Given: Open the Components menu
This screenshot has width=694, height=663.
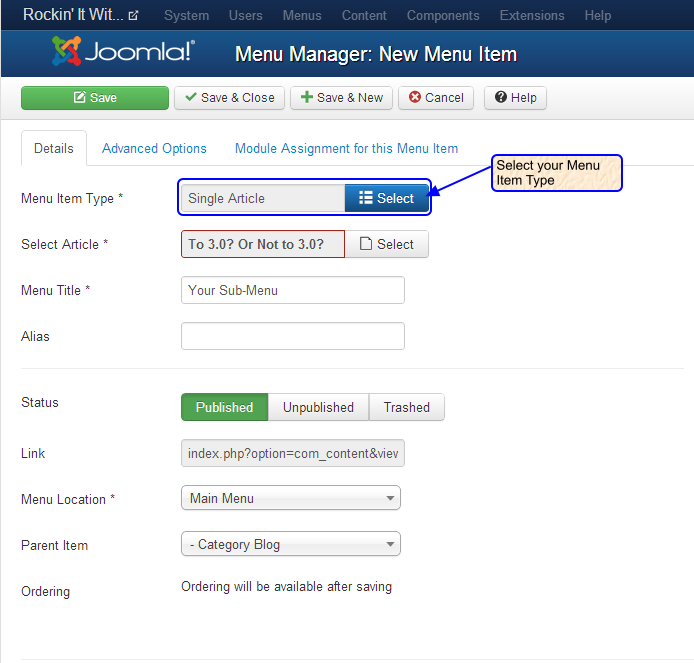Looking at the screenshot, I should [443, 15].
